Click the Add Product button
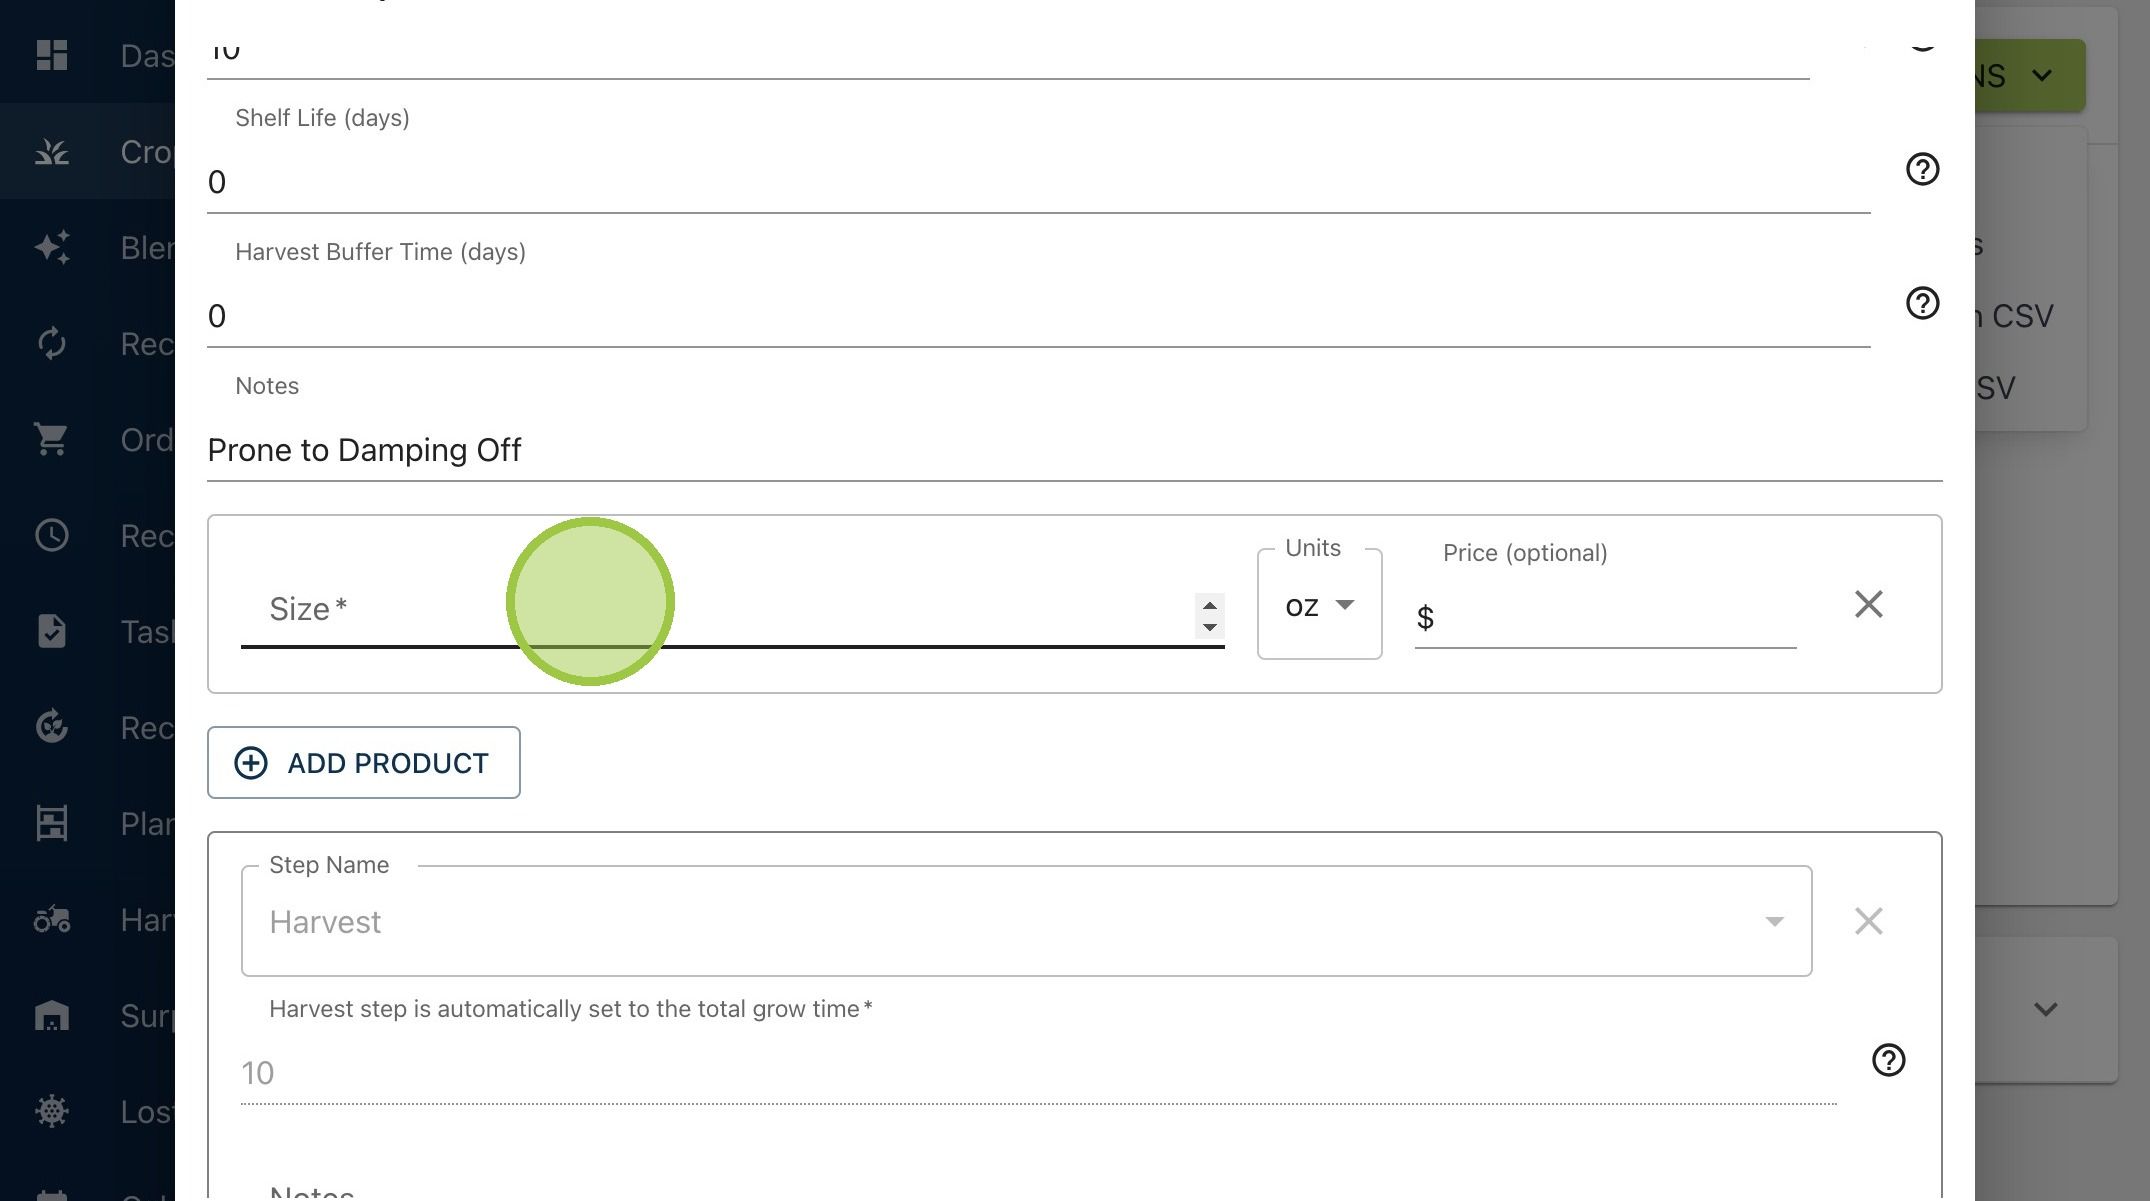Image resolution: width=2150 pixels, height=1201 pixels. 364,763
